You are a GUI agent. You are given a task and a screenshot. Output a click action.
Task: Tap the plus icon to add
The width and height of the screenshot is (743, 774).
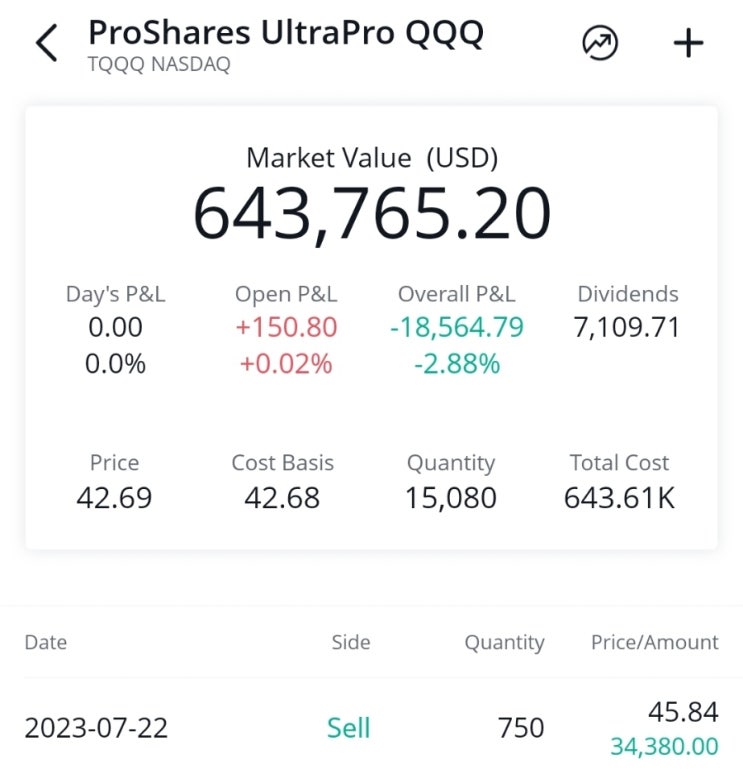688,43
